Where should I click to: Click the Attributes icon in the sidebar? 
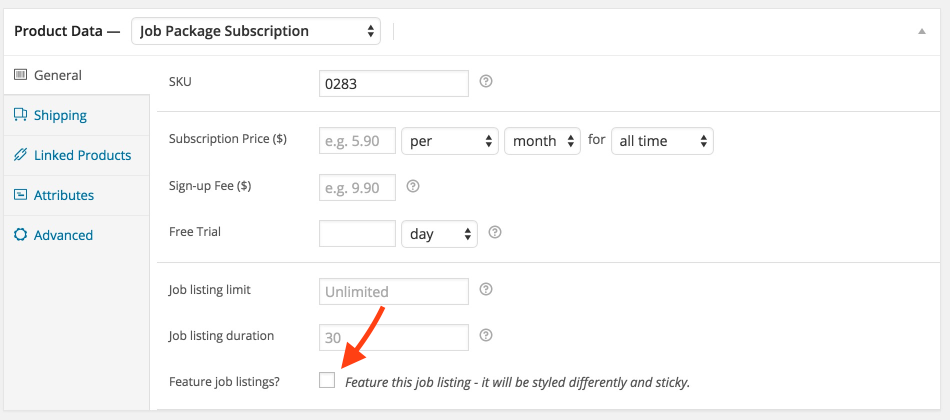pos(21,195)
